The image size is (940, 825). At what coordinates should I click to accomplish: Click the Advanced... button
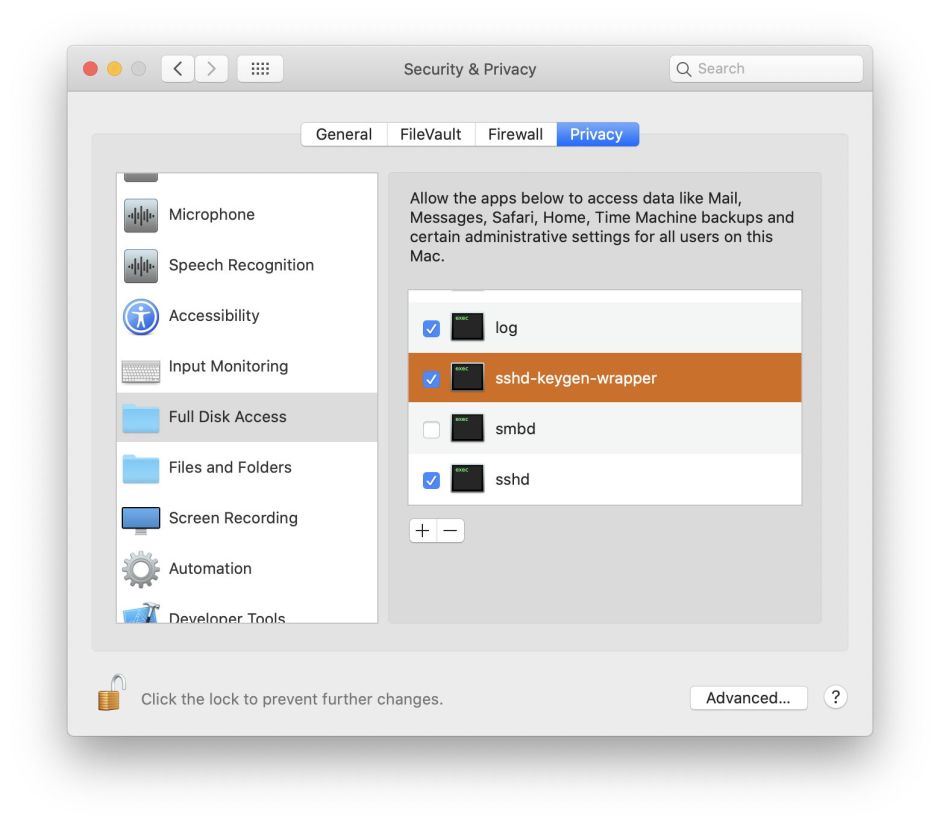[748, 698]
